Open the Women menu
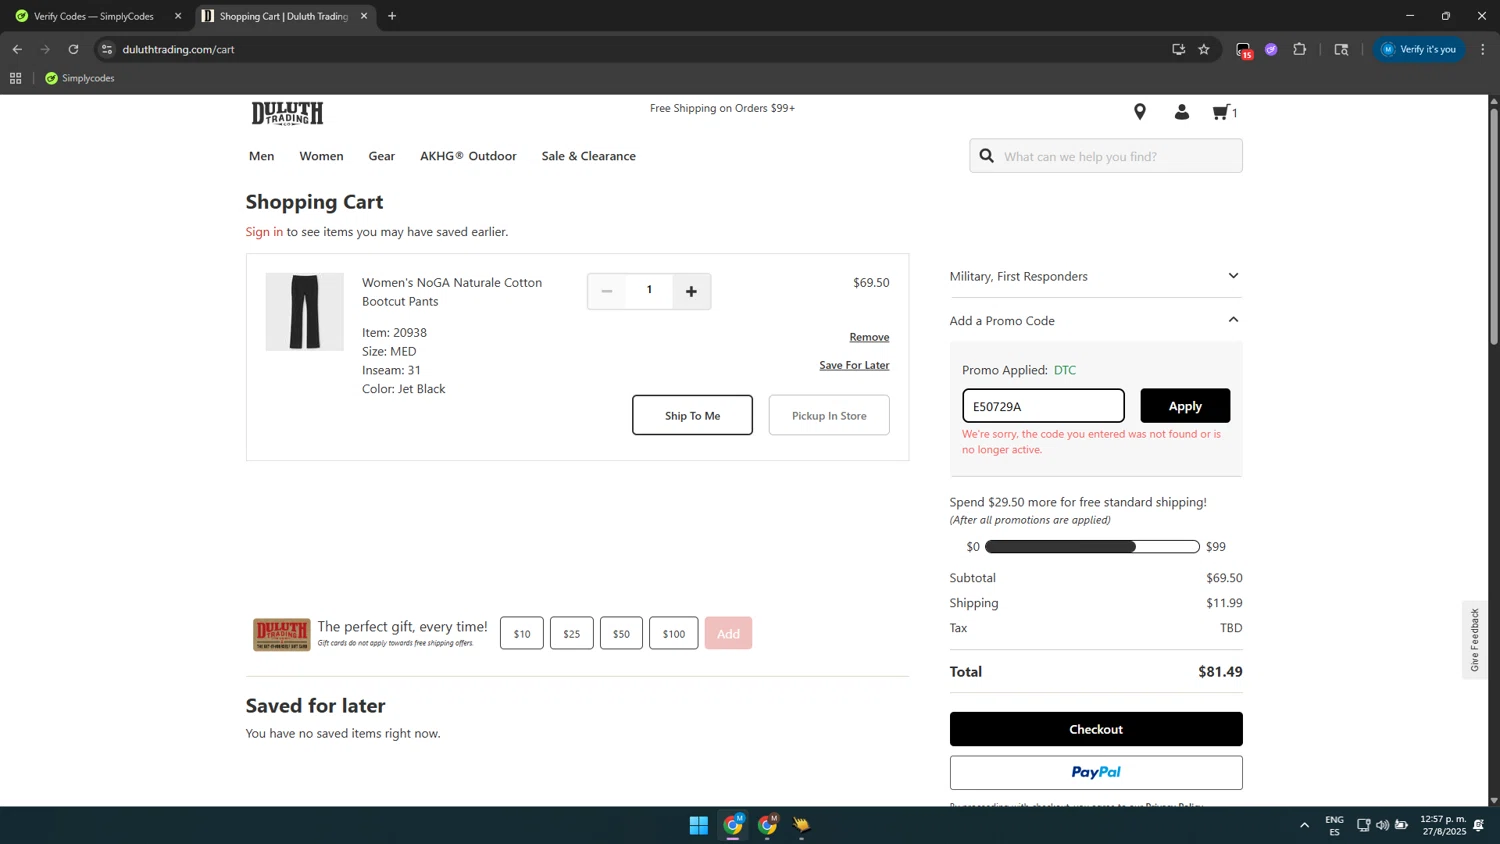Screen dimensions: 1500x844 pyautogui.click(x=321, y=156)
